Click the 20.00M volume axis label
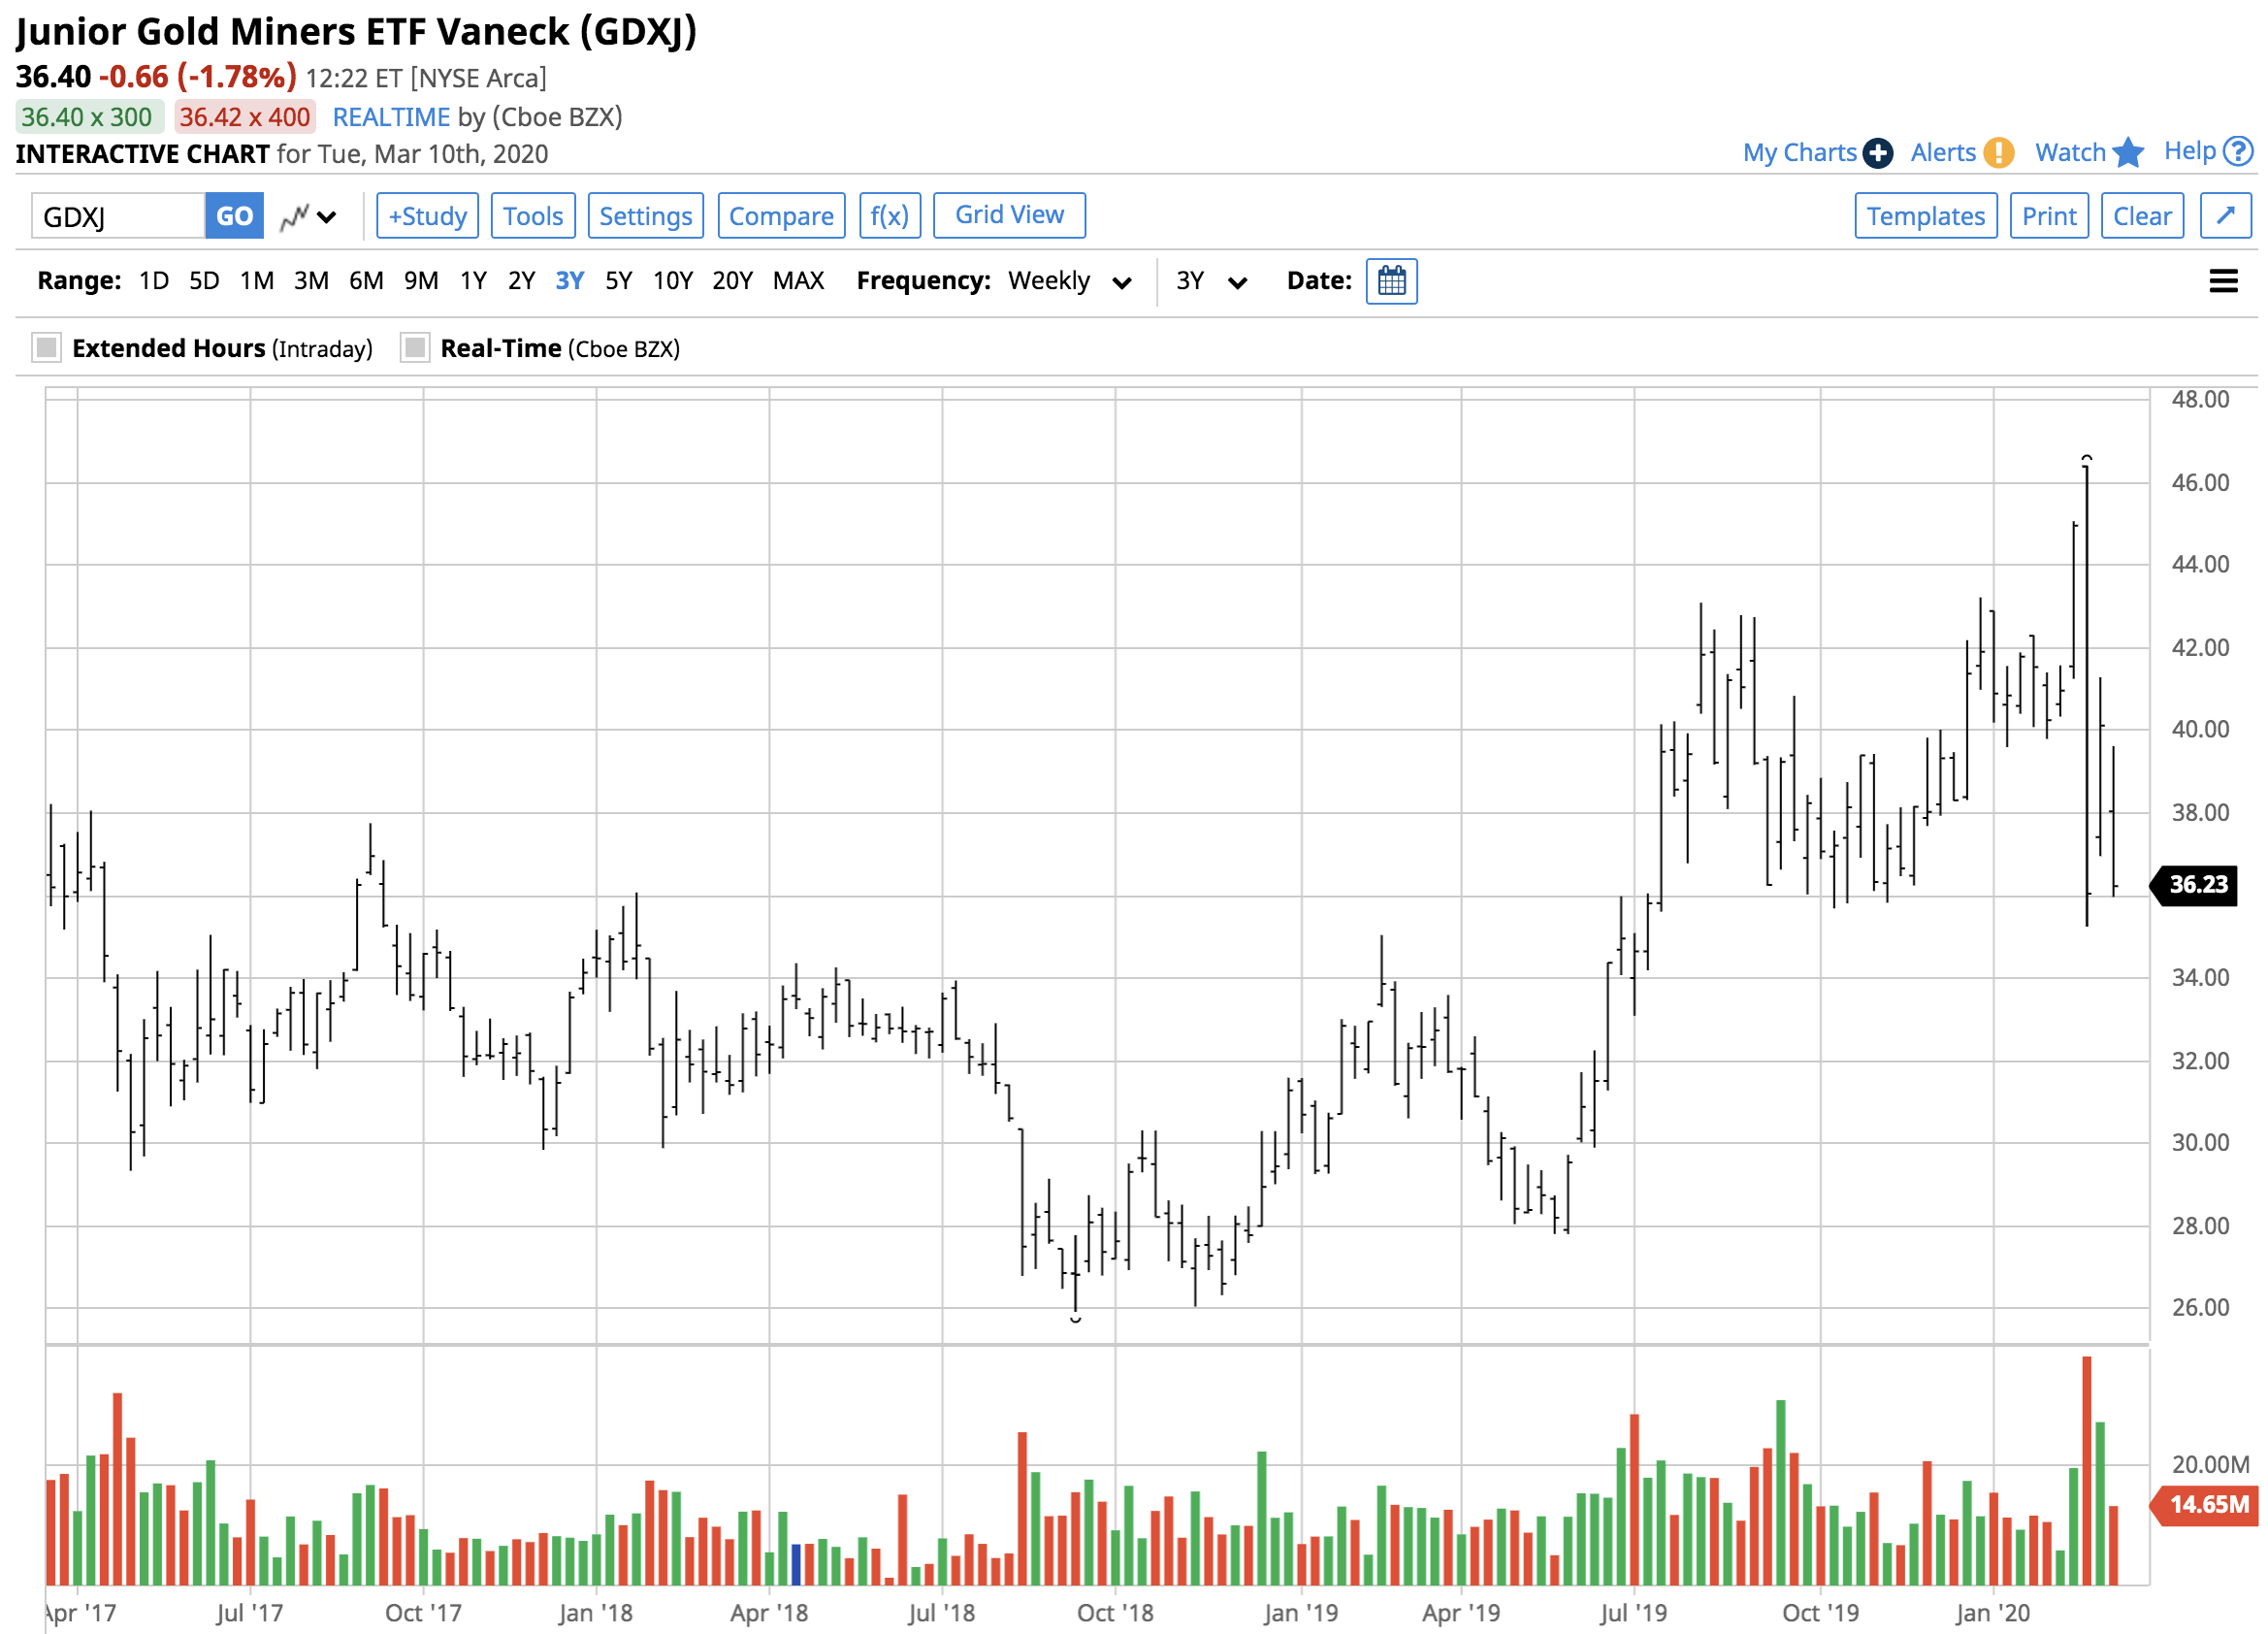 pos(2210,1465)
